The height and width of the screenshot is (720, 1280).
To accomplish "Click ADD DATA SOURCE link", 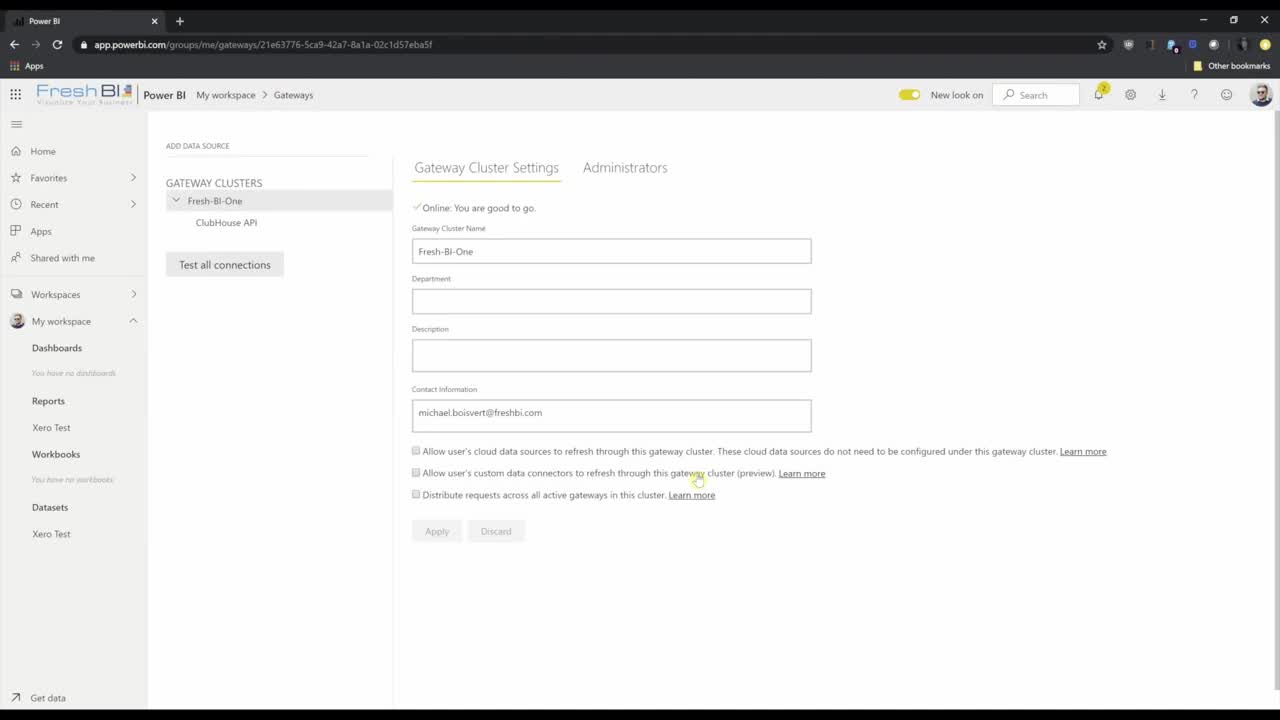I will click(198, 146).
